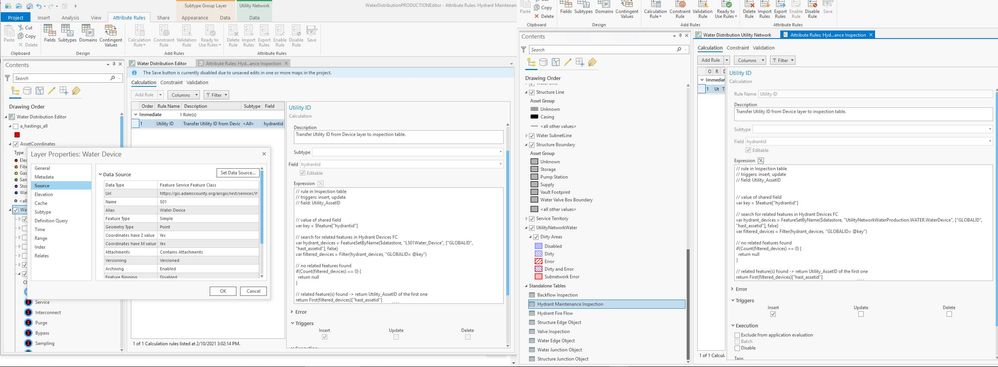Click the Undo icon in quick access toolbar
This screenshot has width=998, height=367.
39,6
